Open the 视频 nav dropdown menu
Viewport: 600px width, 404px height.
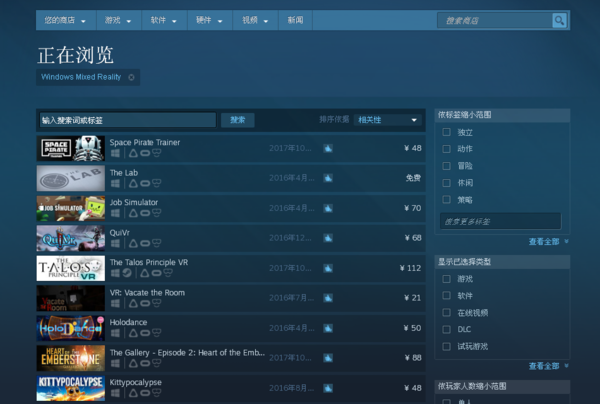pos(256,20)
